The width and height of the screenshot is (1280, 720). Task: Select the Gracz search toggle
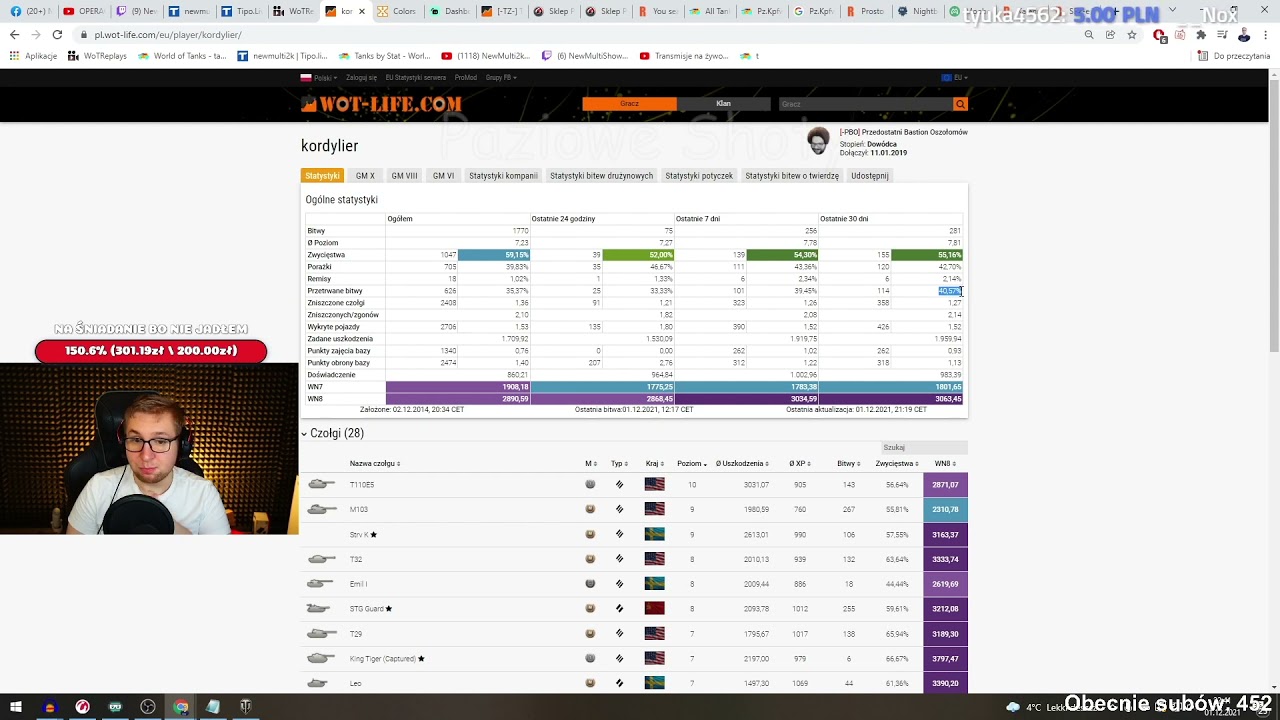629,104
